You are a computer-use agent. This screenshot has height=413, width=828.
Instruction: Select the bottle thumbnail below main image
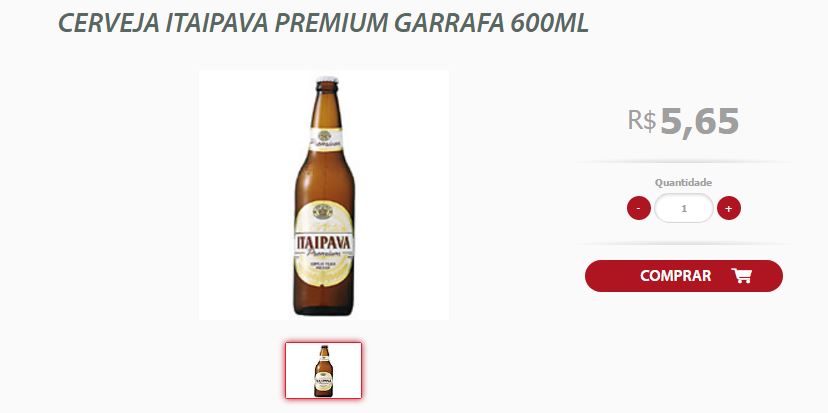(x=324, y=370)
